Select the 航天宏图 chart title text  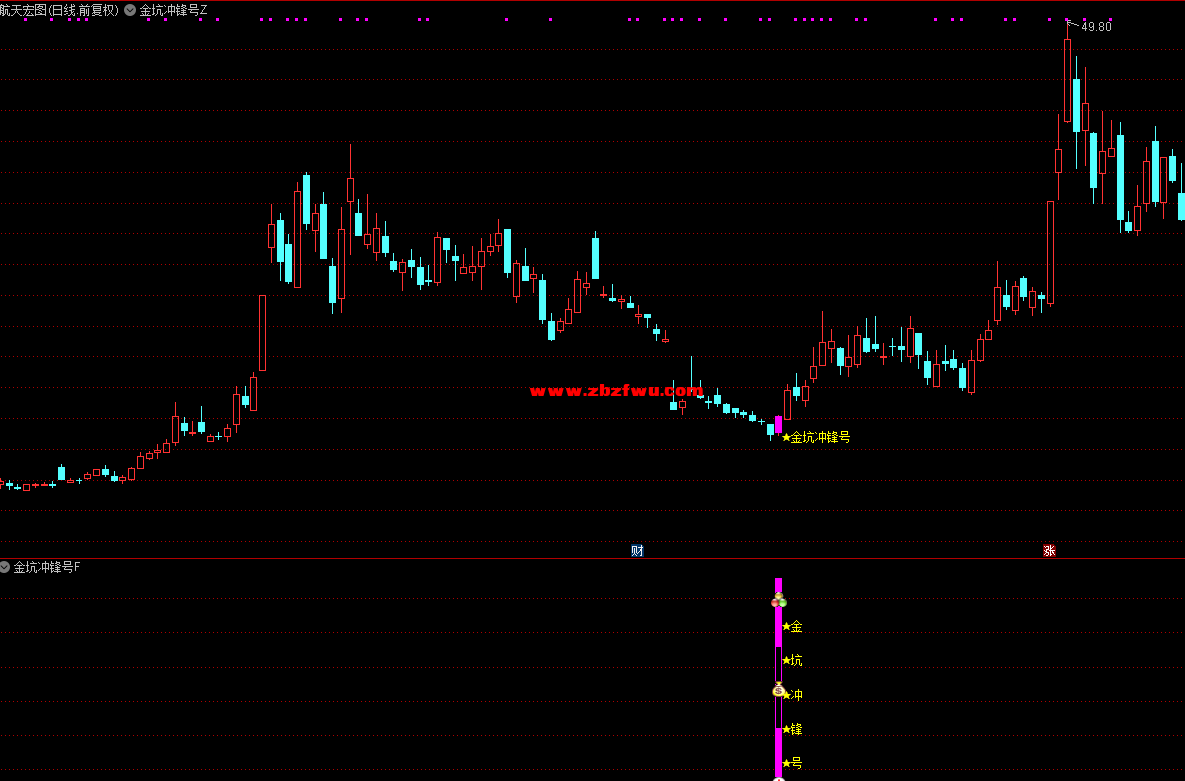(59, 10)
